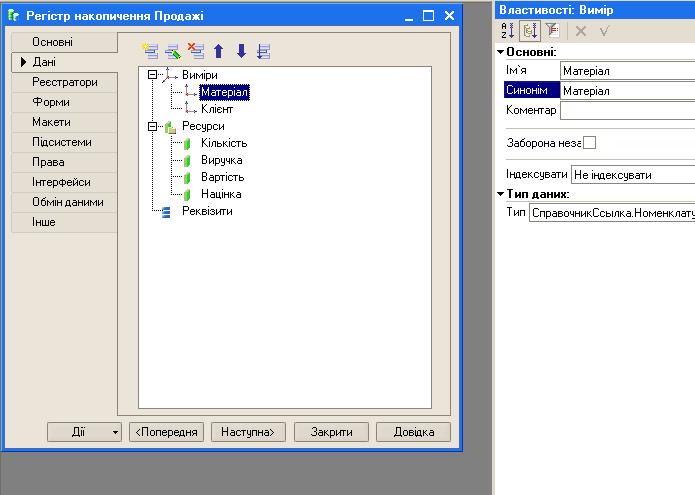Screen dimensions: 695x495
Task: Click the Ім'я input field
Action: pyautogui.click(x=628, y=70)
